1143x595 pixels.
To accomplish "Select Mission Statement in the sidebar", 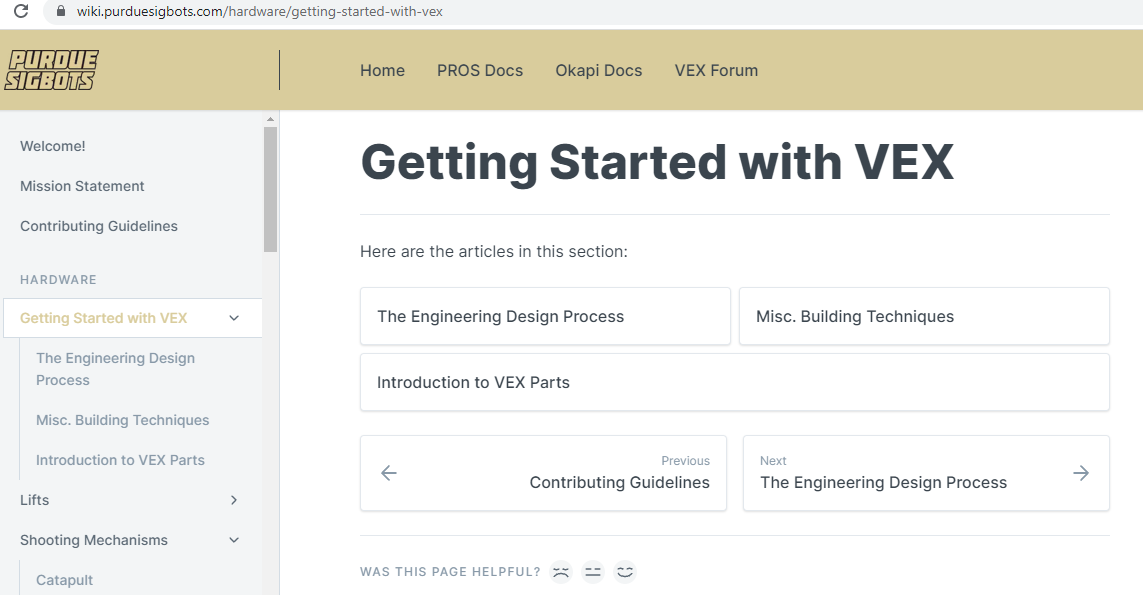I will [x=82, y=186].
